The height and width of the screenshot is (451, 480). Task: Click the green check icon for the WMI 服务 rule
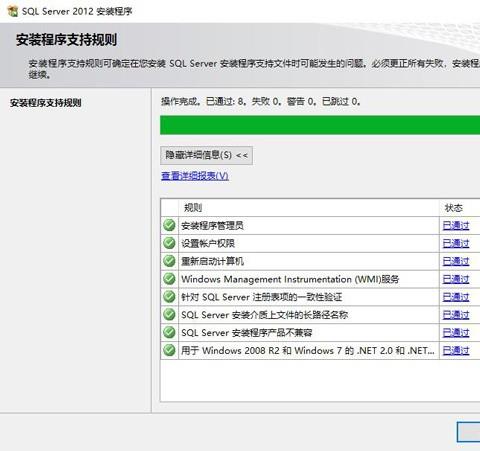169,279
